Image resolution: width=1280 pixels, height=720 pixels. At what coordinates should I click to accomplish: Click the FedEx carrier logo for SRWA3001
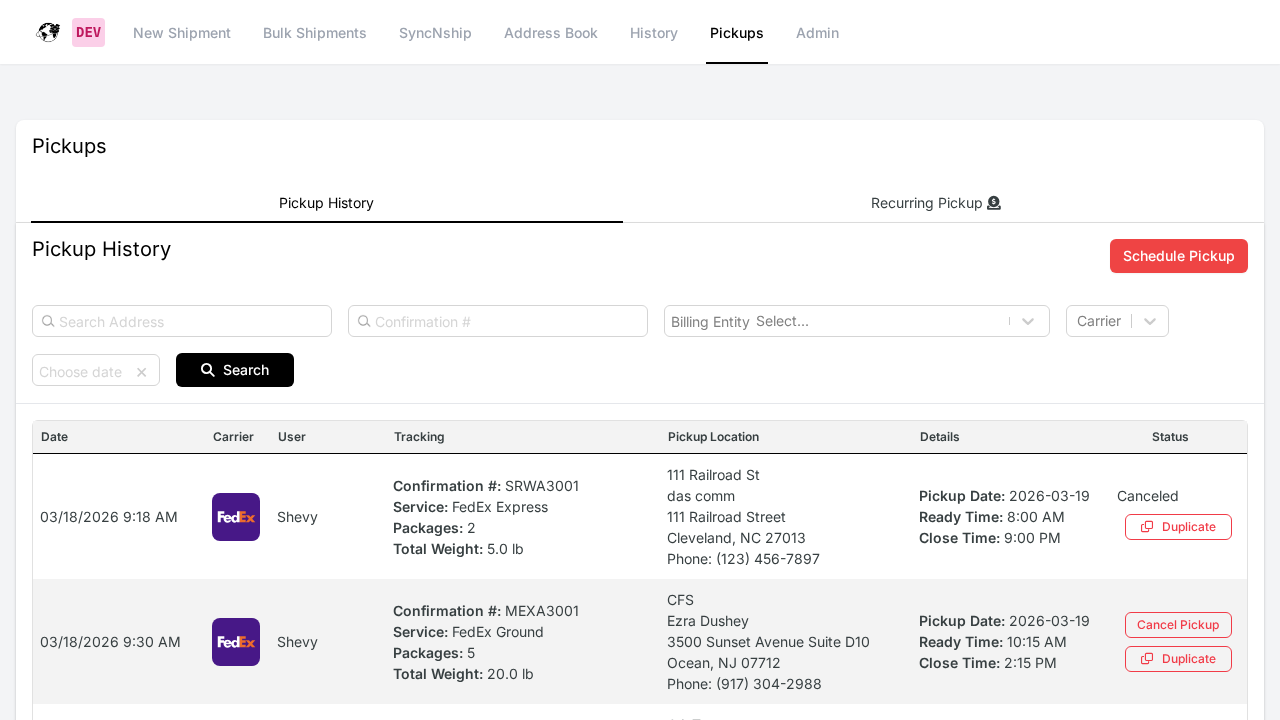[236, 517]
